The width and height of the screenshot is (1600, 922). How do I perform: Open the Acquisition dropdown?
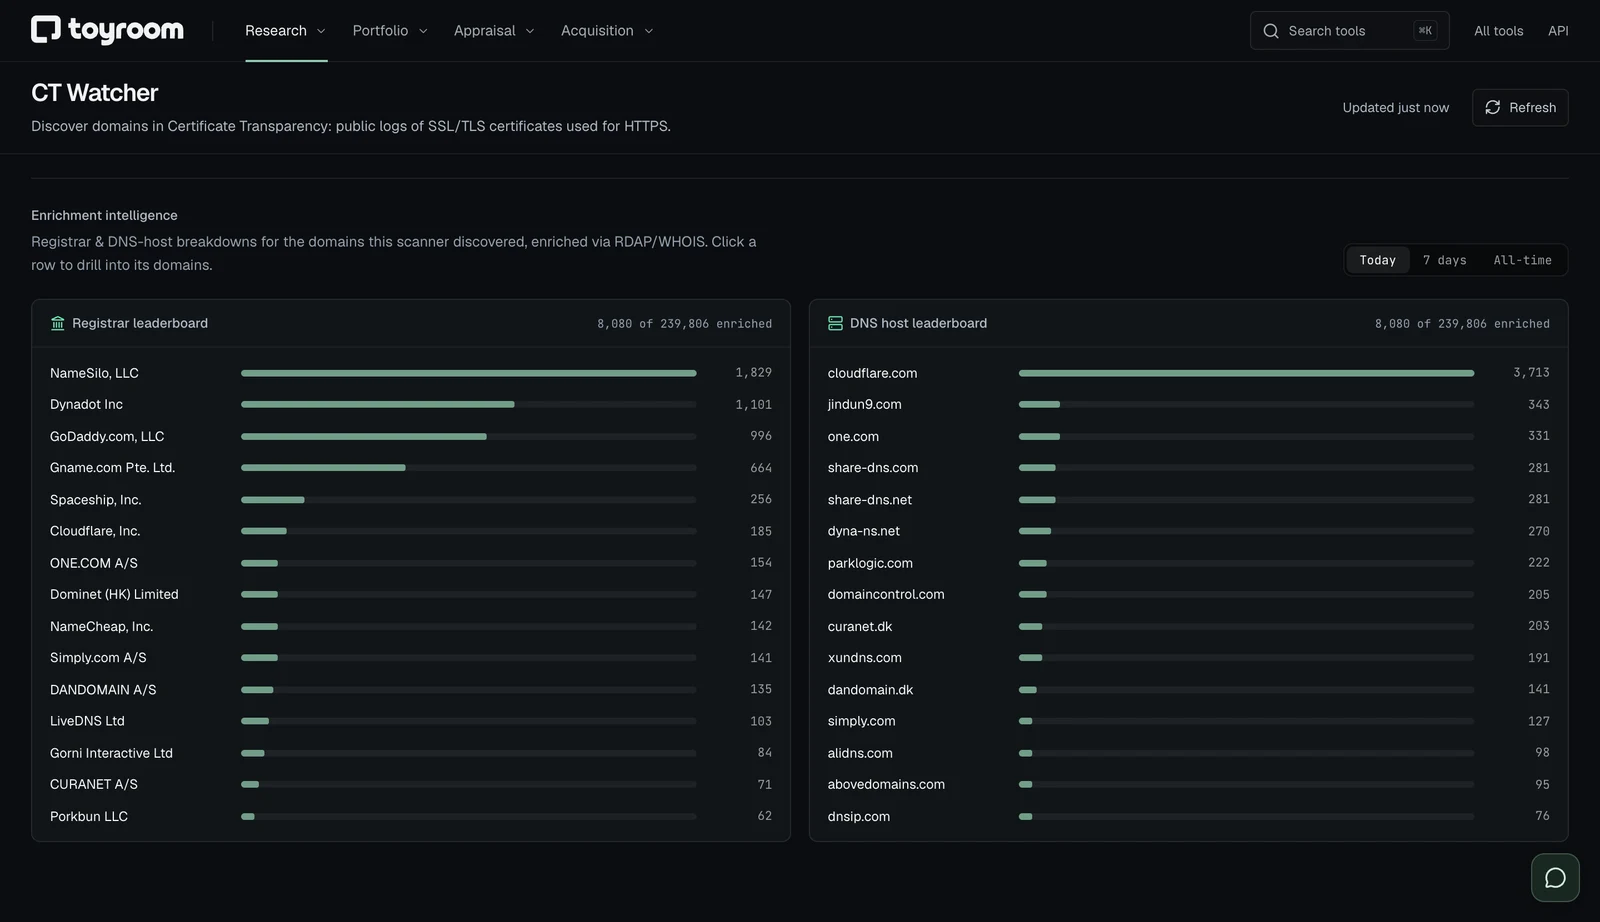pos(607,31)
